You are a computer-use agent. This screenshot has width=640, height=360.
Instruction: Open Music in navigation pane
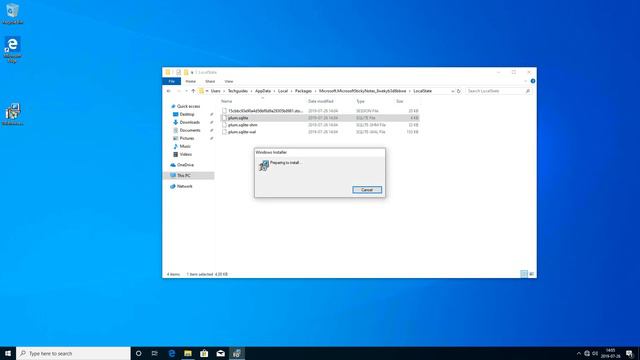pyautogui.click(x=185, y=146)
